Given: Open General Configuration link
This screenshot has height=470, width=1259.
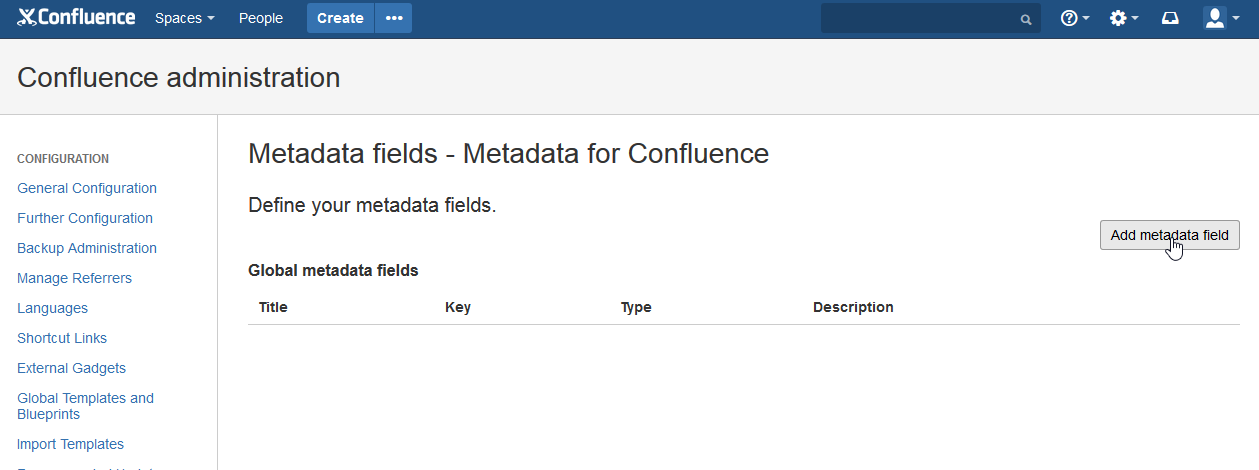Looking at the screenshot, I should pyautogui.click(x=87, y=188).
